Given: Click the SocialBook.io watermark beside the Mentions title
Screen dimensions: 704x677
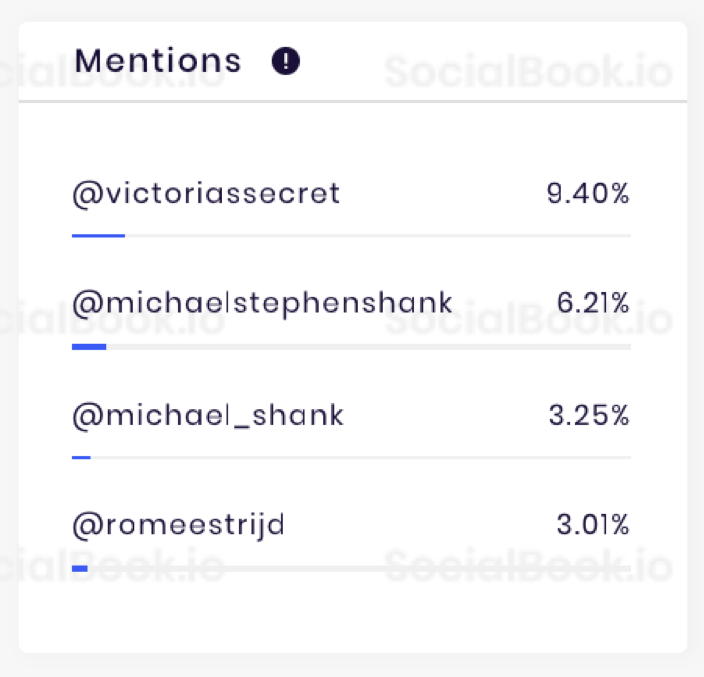Looking at the screenshot, I should (528, 72).
